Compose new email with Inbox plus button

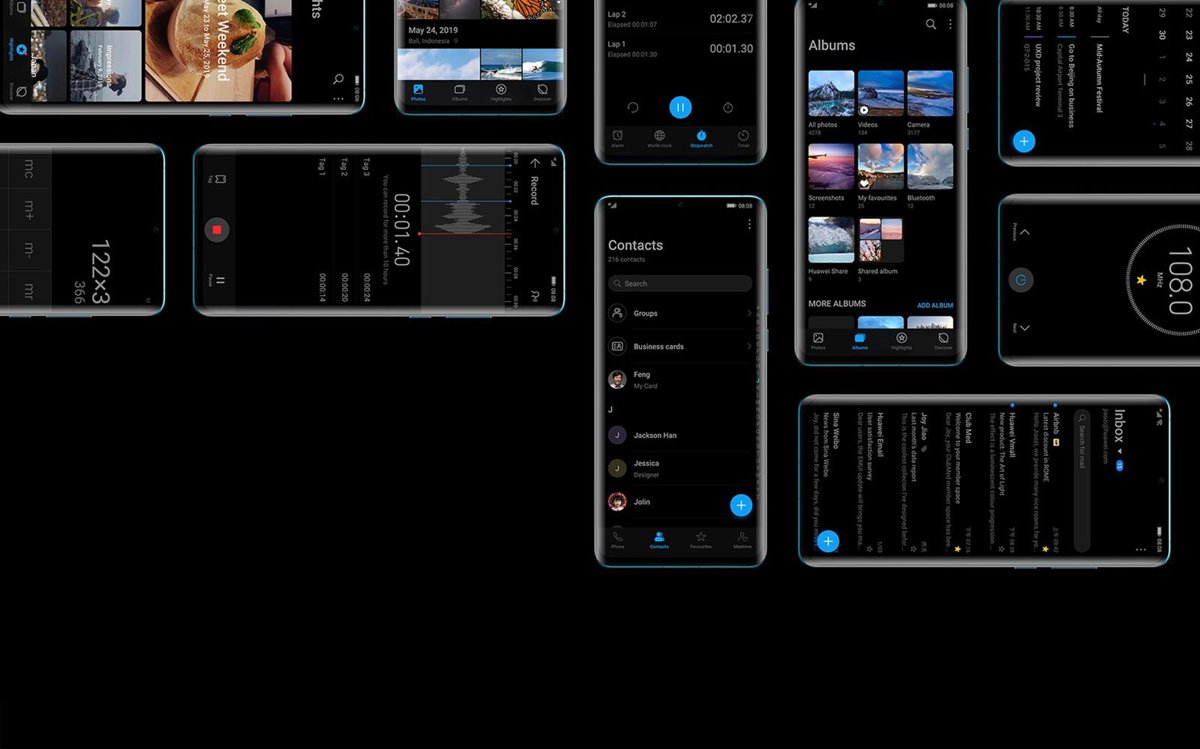tap(828, 542)
